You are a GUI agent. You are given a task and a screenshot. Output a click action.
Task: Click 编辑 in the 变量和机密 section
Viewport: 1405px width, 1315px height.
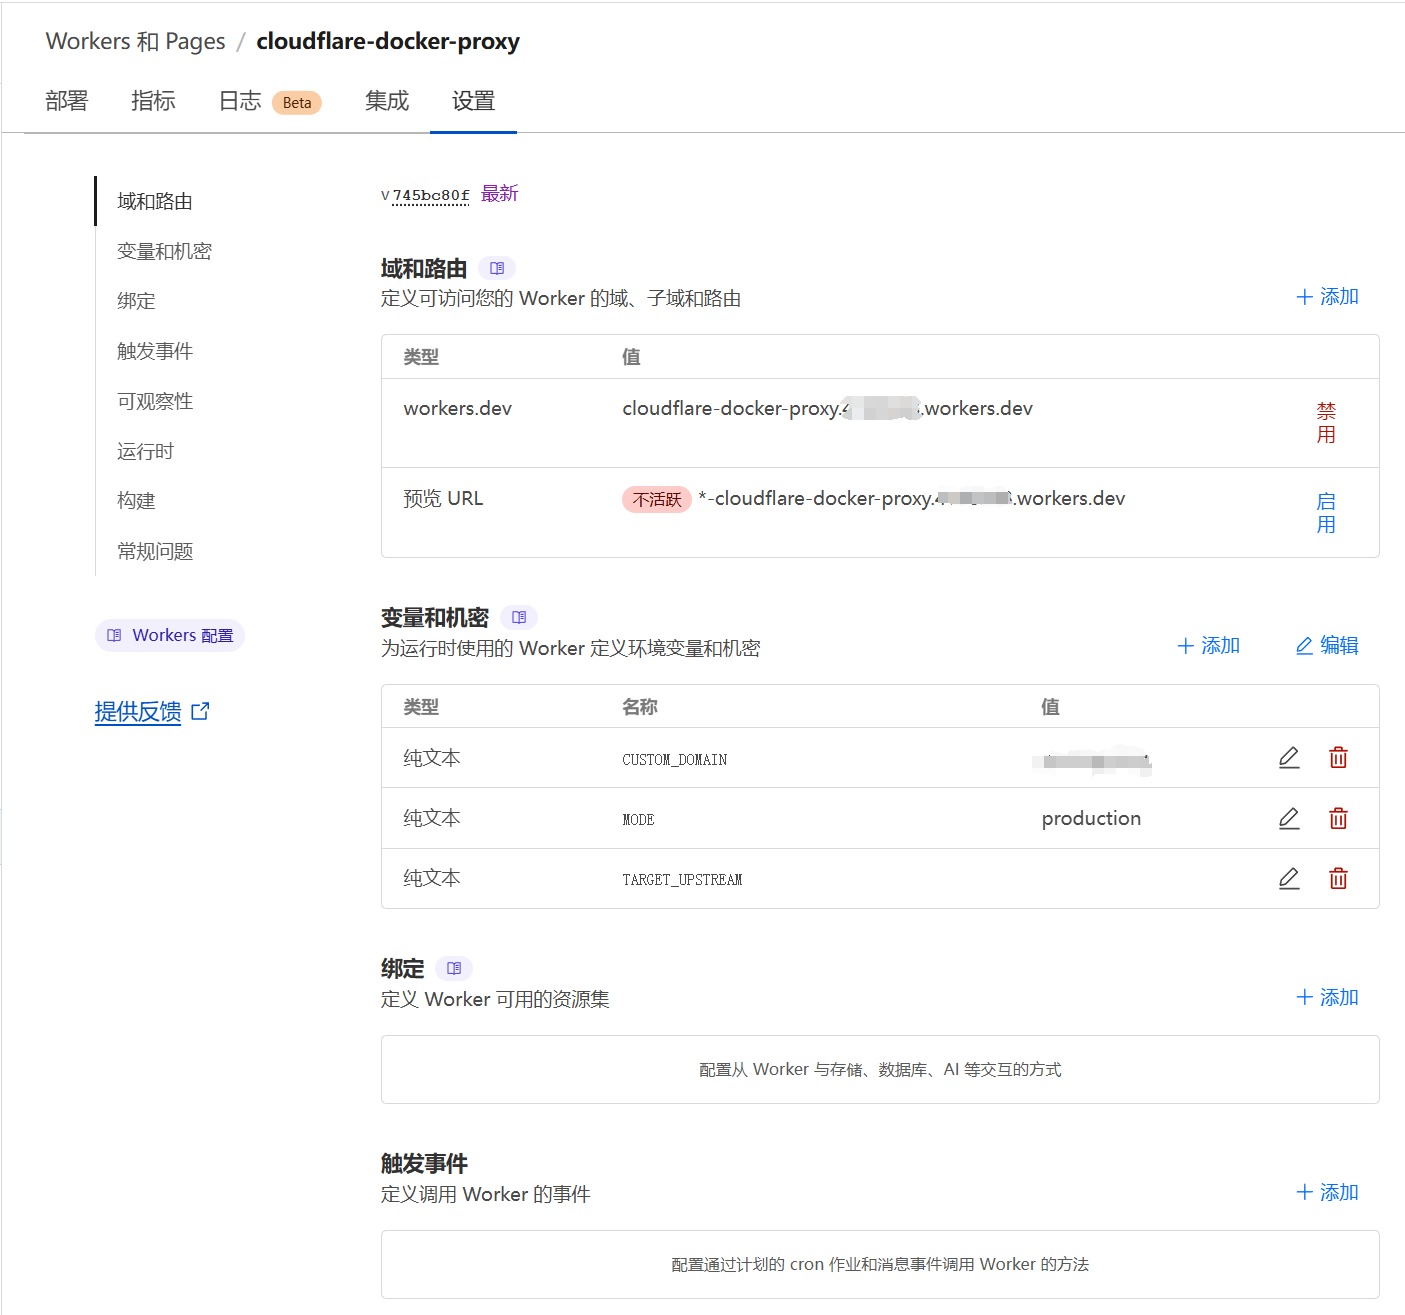click(1327, 646)
